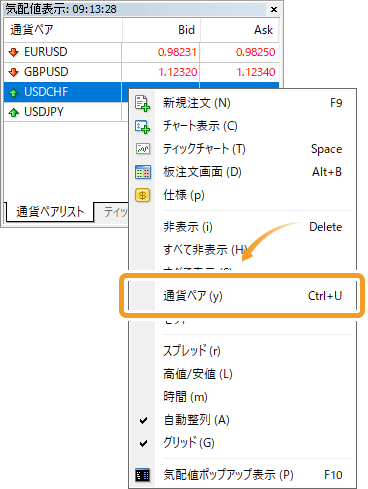
Task: Select the EURUSD symbol row
Action: (x=141, y=52)
